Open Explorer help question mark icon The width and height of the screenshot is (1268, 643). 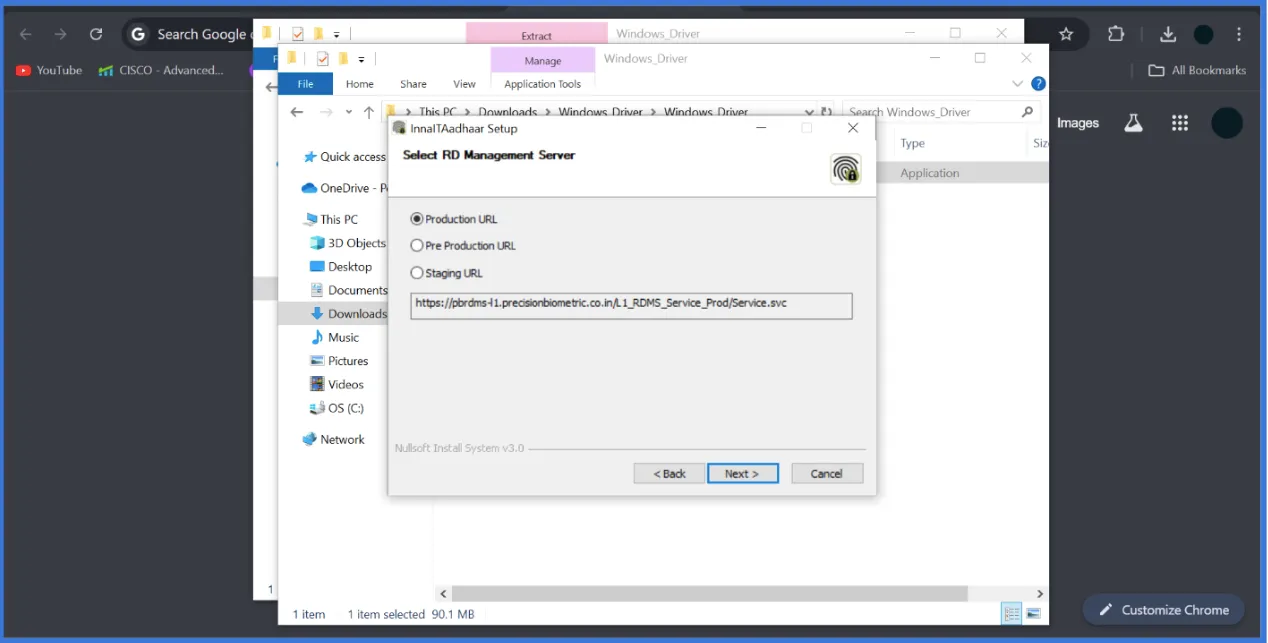point(1038,84)
